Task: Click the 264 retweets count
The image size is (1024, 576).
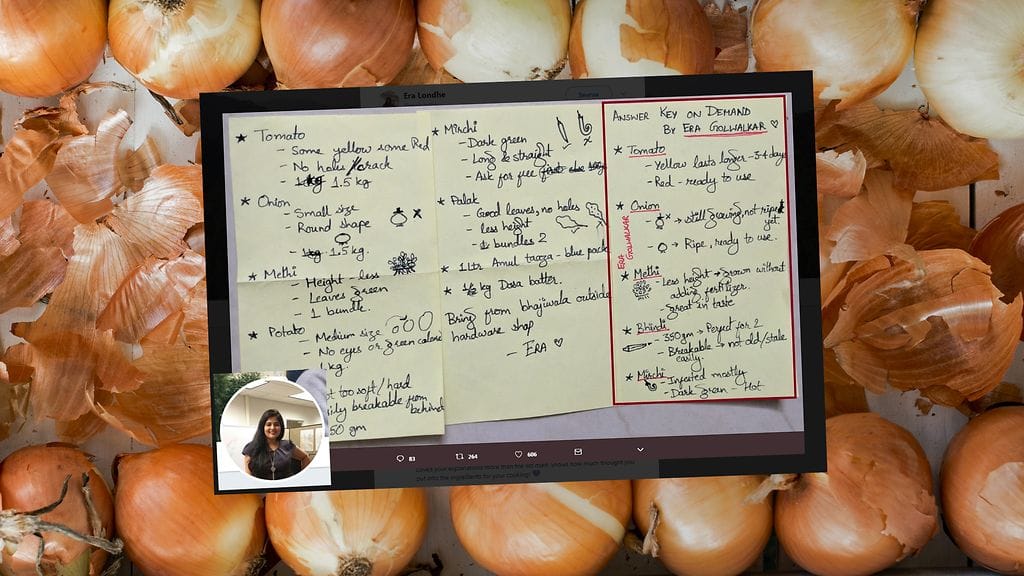Action: click(x=471, y=457)
